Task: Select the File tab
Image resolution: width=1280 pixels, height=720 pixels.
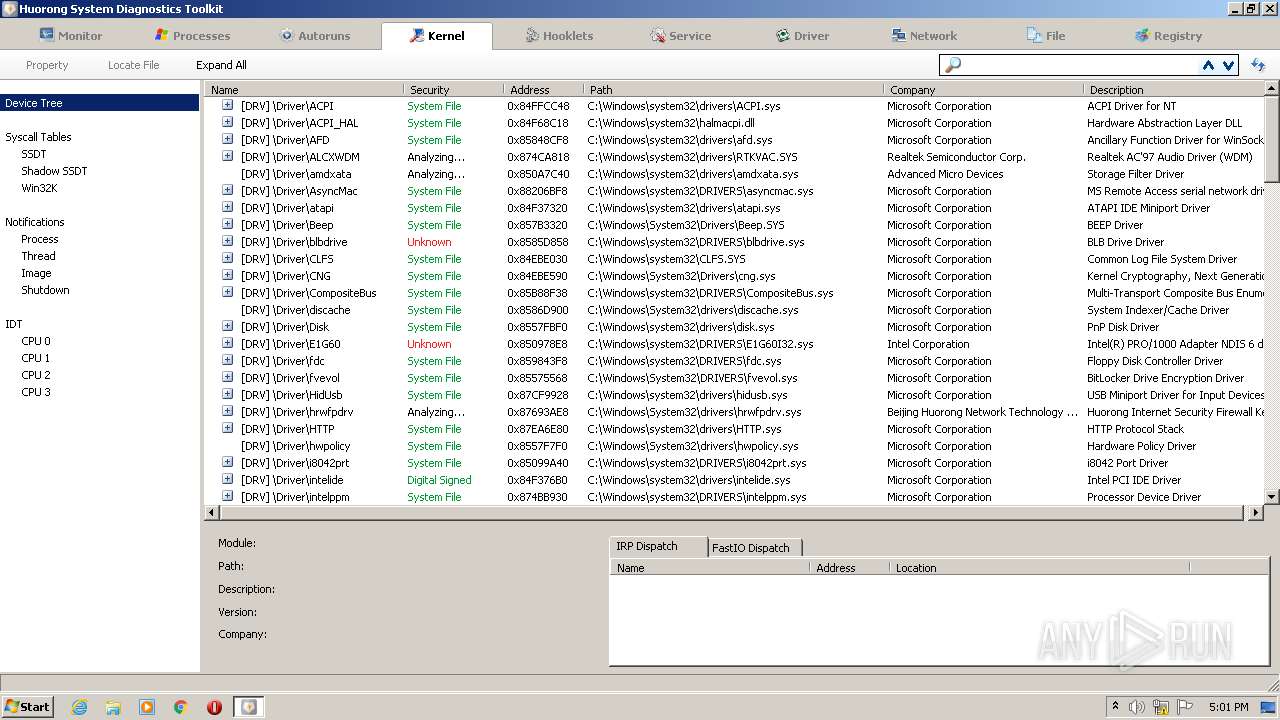Action: [1046, 35]
